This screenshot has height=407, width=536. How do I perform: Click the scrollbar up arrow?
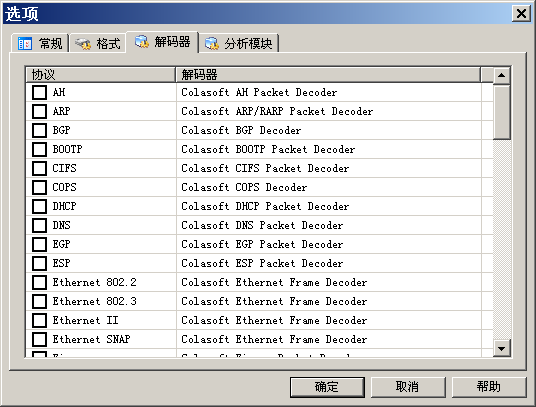click(501, 75)
